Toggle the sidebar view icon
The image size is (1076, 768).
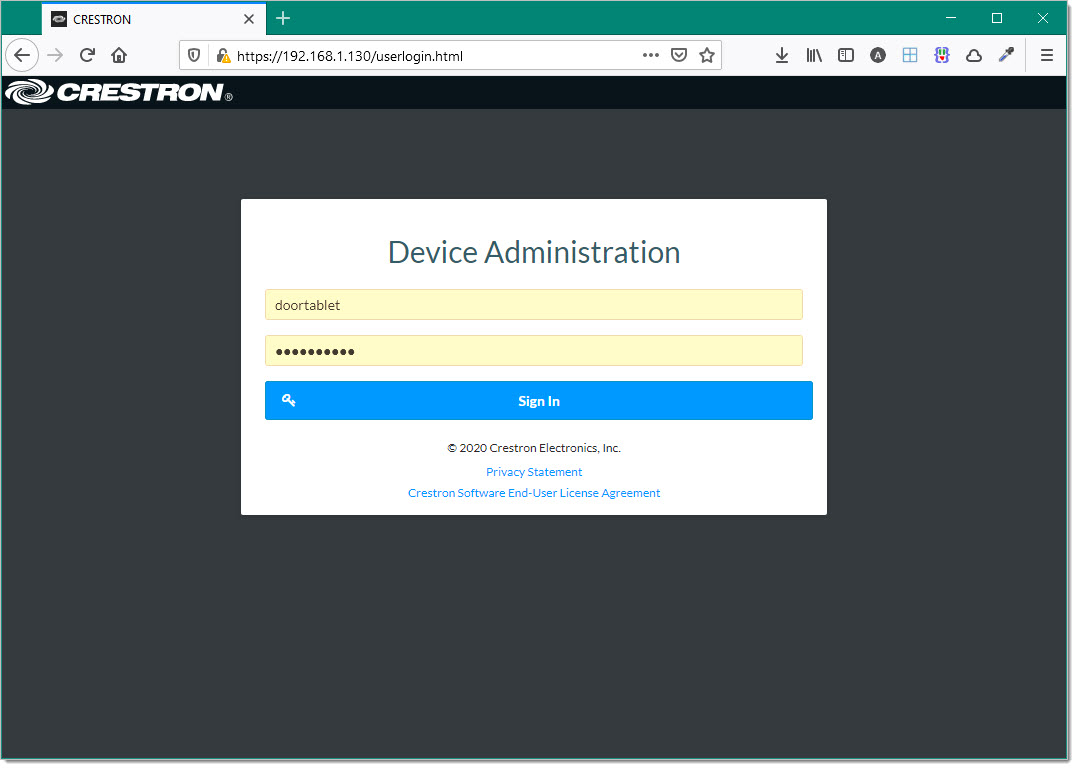[x=846, y=56]
